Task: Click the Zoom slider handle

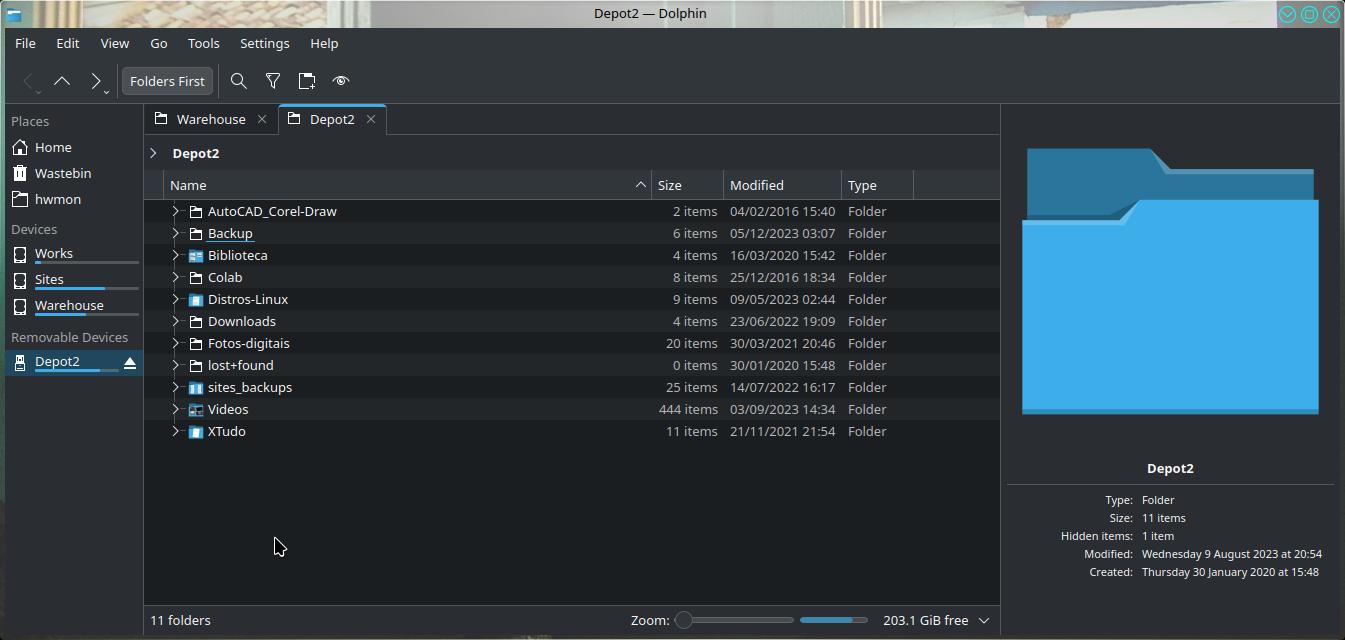Action: click(x=684, y=620)
